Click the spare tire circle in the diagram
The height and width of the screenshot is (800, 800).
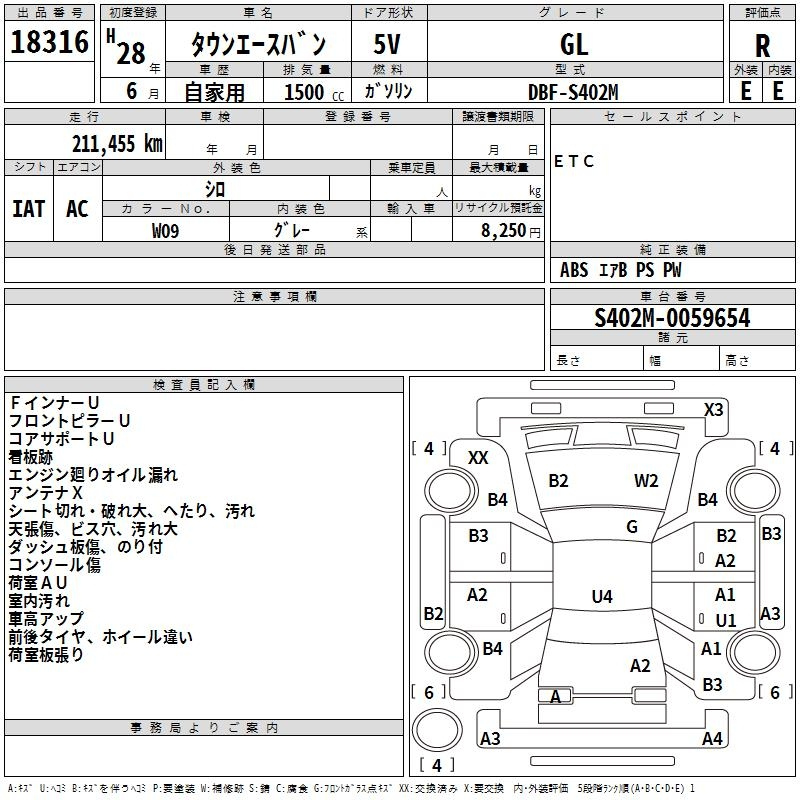click(x=437, y=729)
